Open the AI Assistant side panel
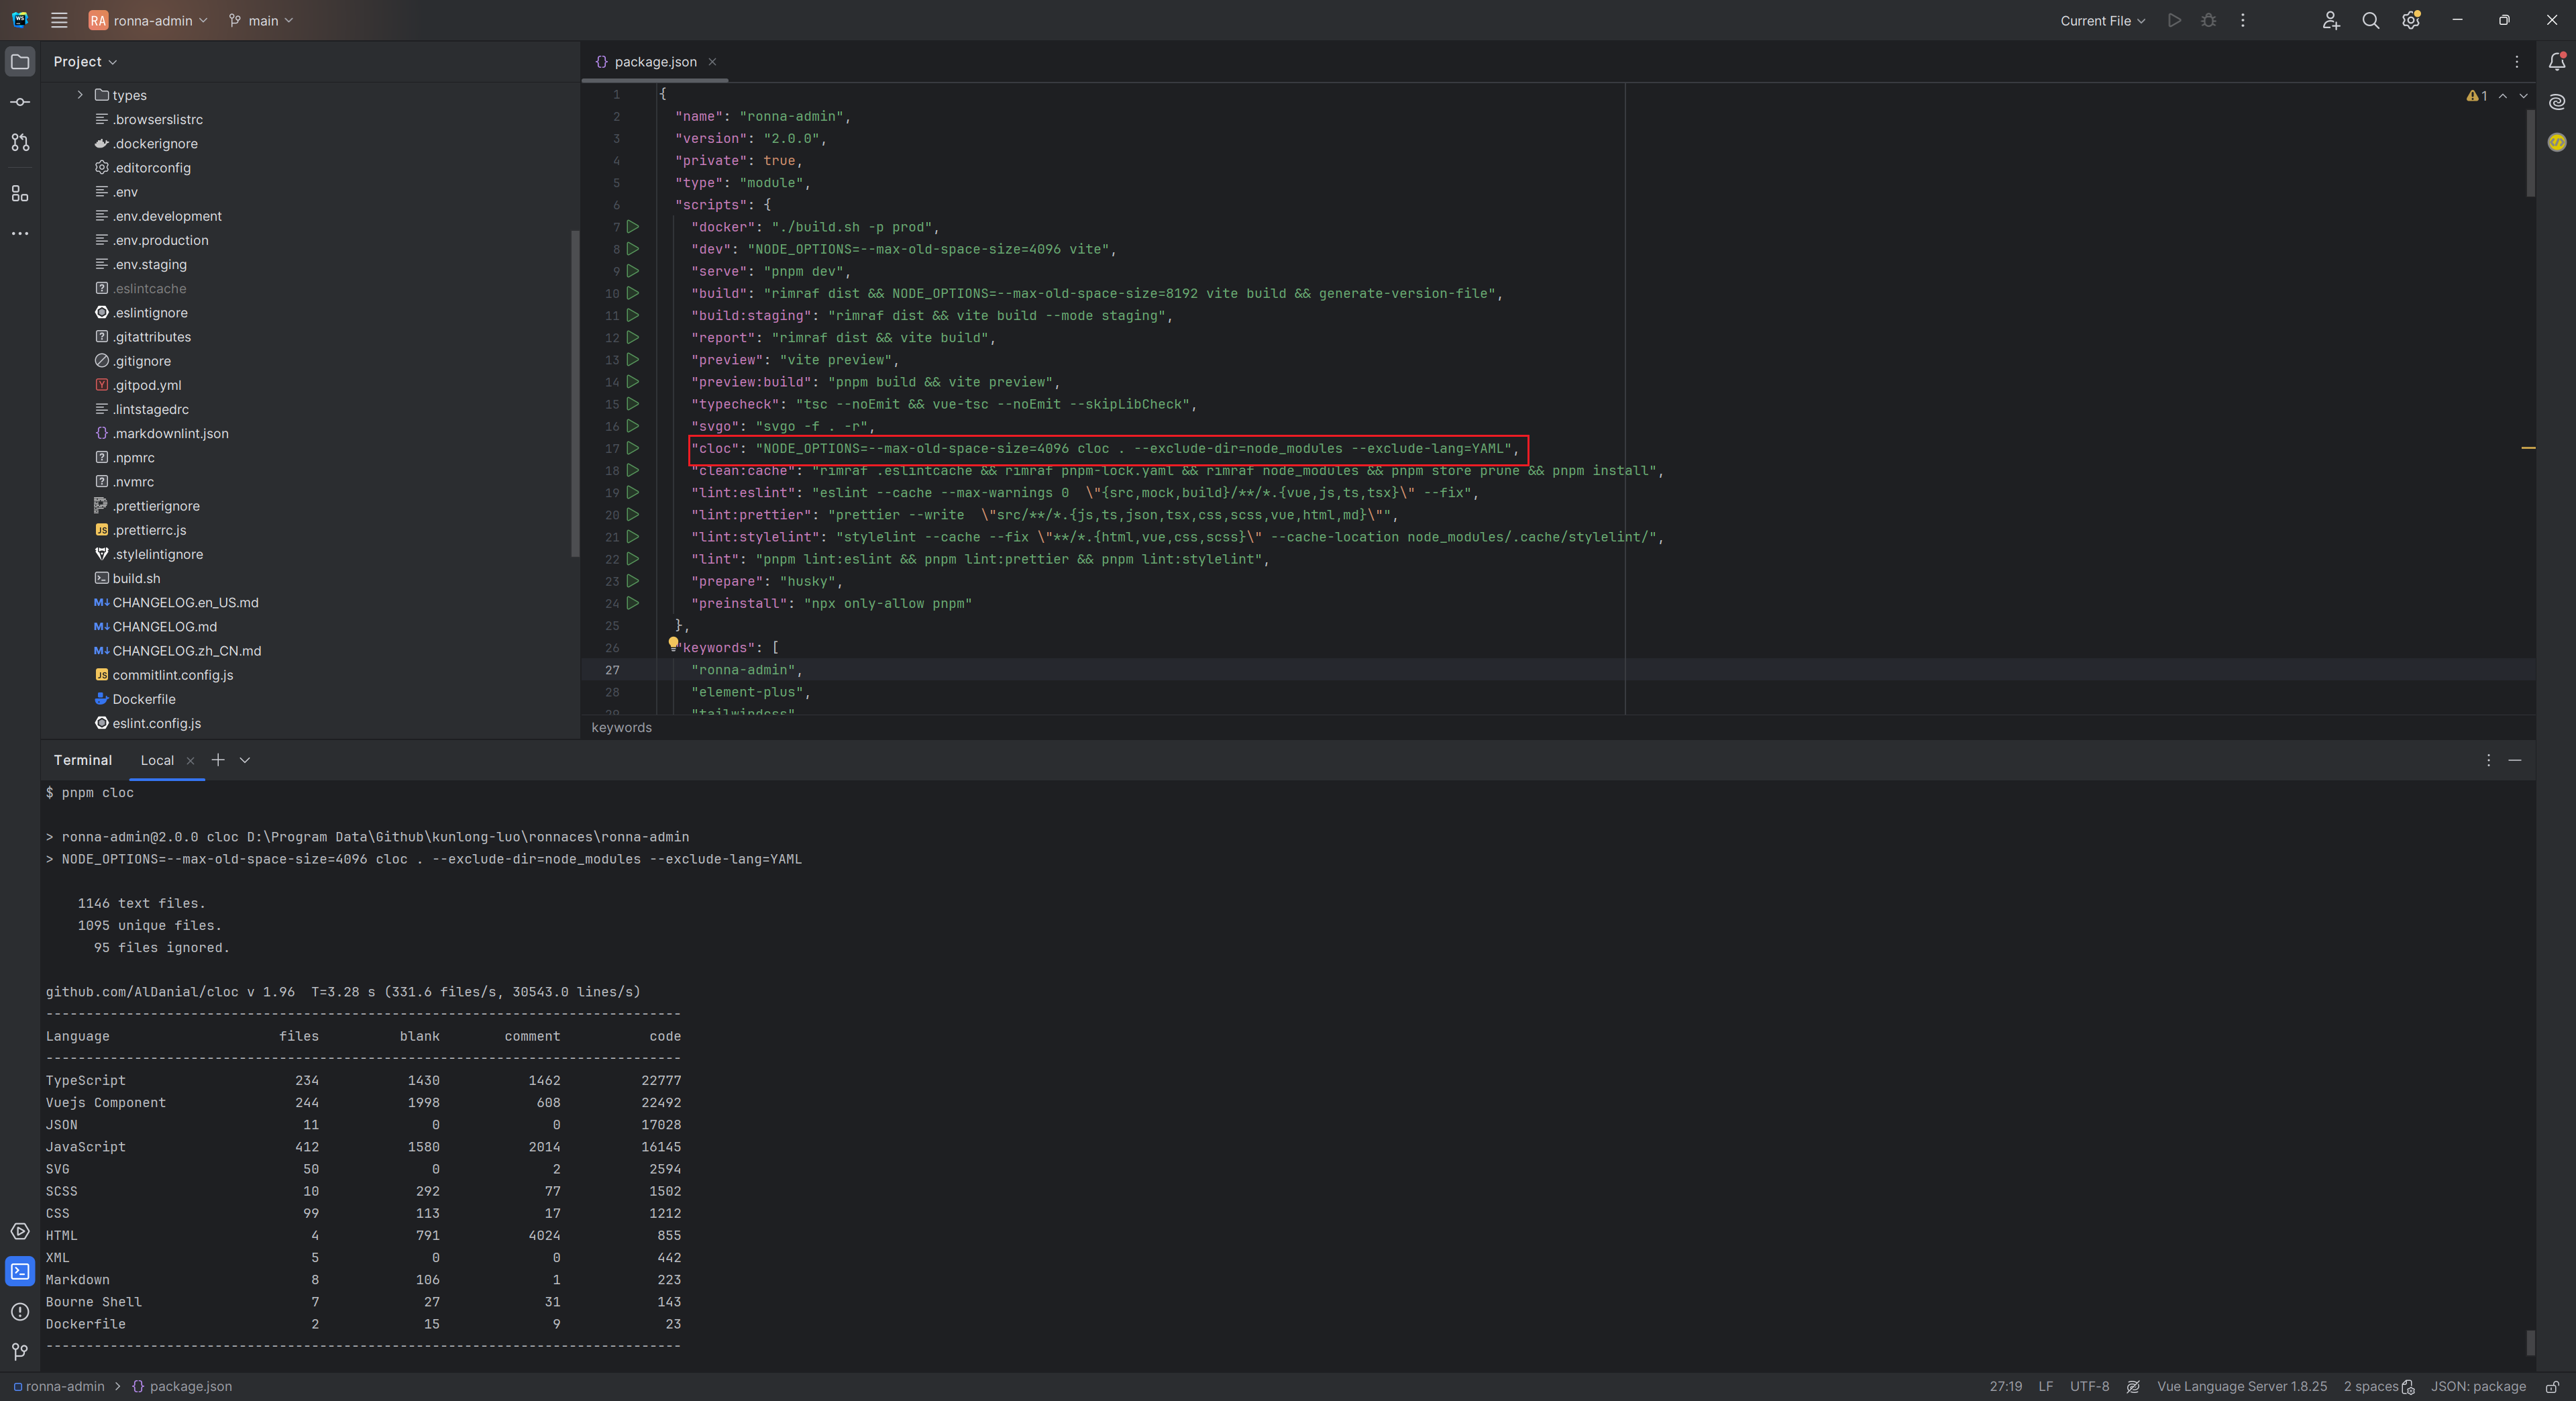The image size is (2576, 1401). 2557,102
